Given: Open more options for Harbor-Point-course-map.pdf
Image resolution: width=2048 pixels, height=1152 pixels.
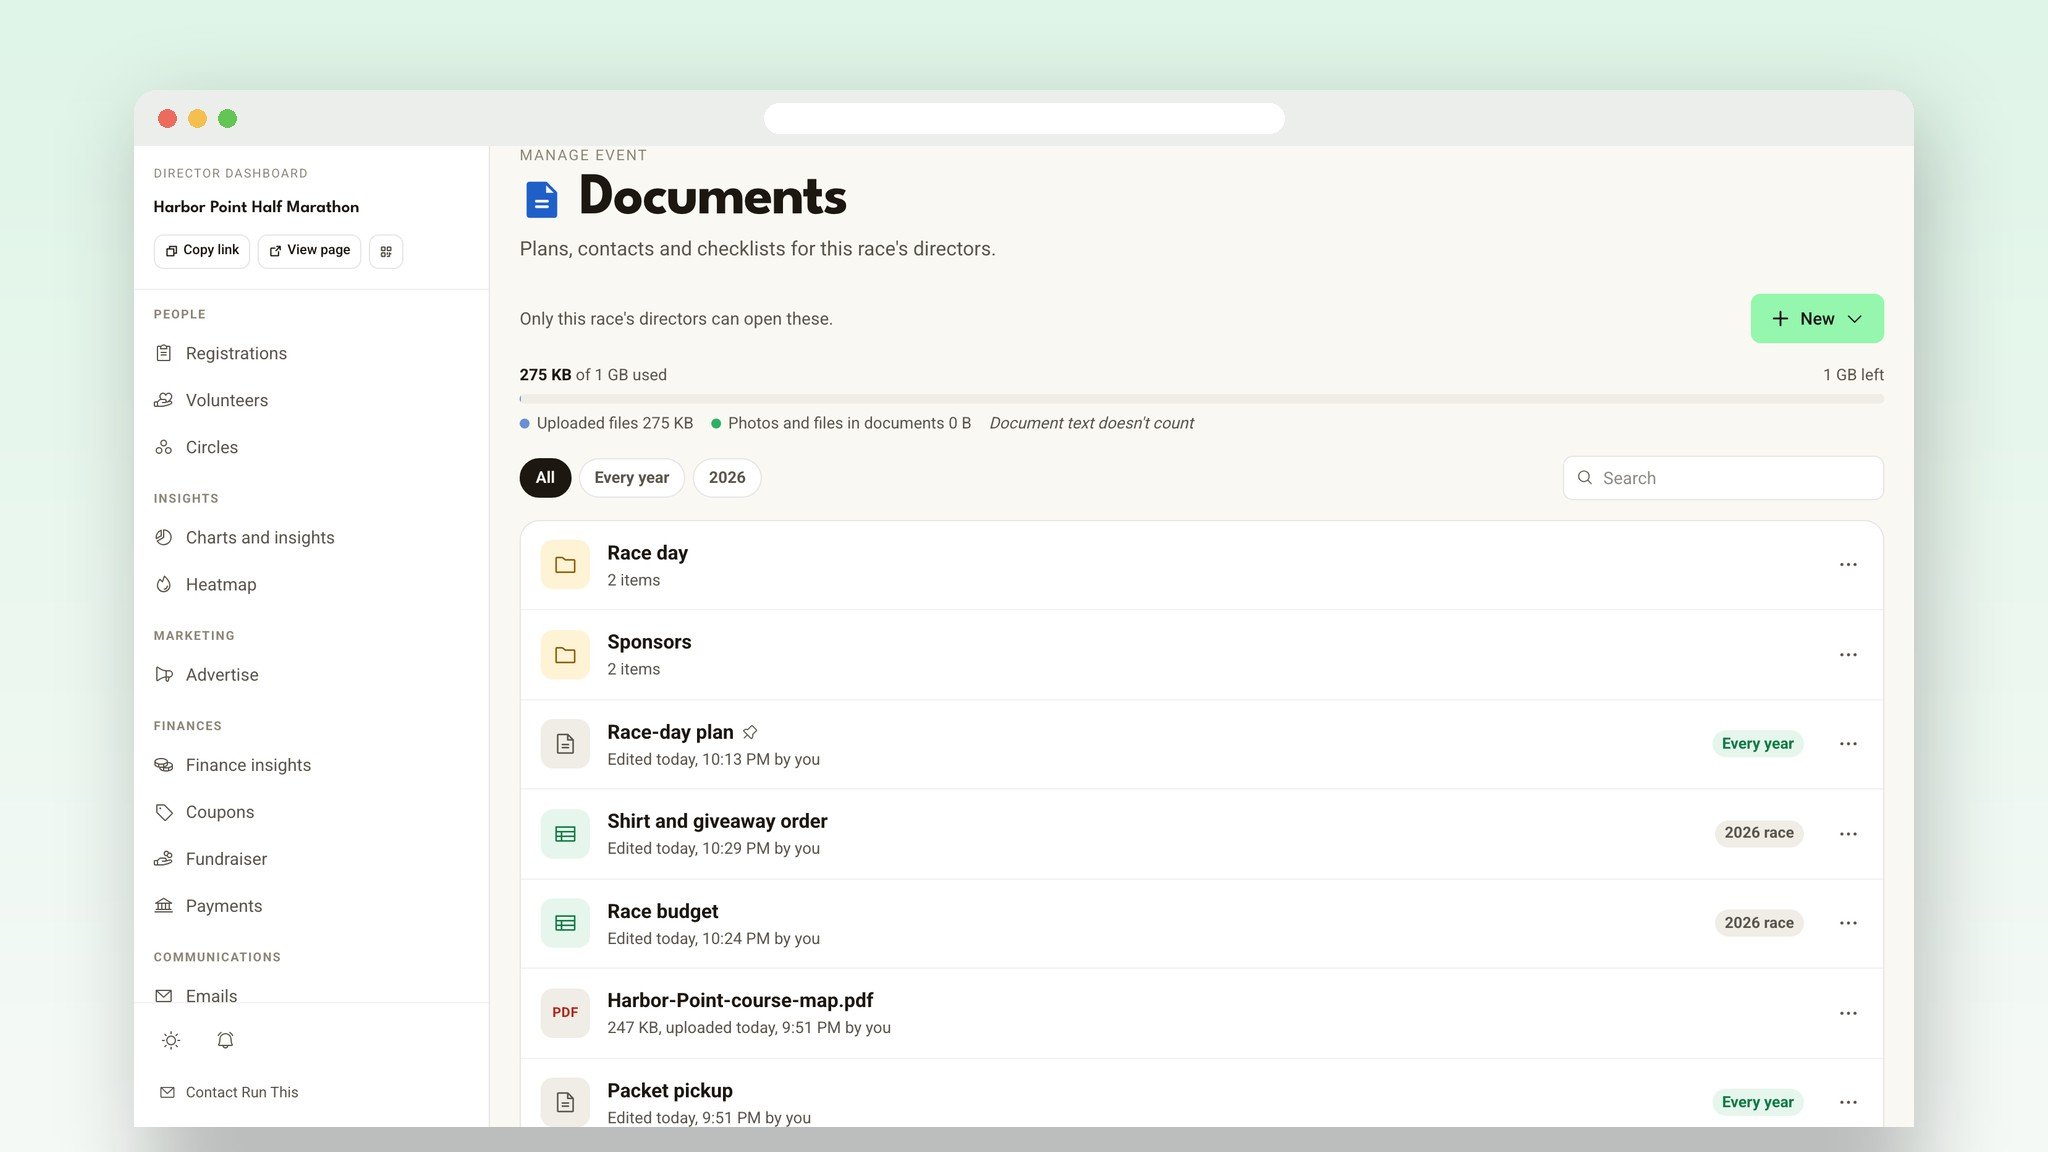Looking at the screenshot, I should click(x=1848, y=1013).
